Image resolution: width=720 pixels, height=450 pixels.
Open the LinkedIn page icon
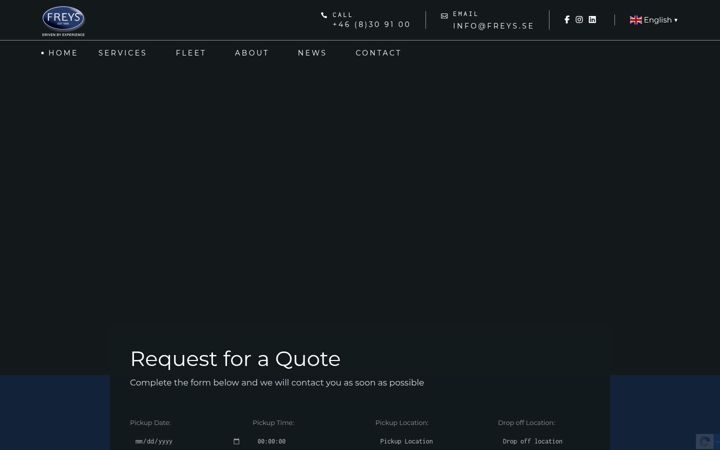coord(592,20)
